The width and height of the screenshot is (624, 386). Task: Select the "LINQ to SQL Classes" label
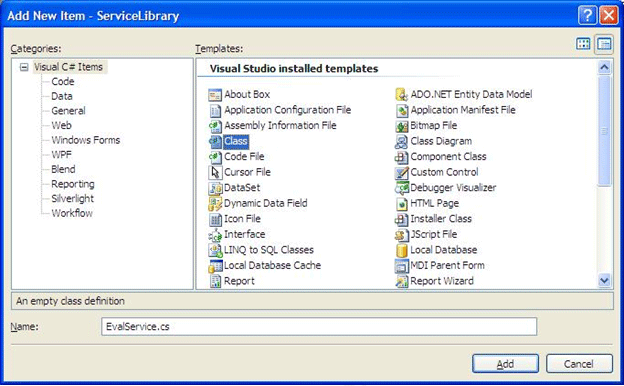coord(269,250)
